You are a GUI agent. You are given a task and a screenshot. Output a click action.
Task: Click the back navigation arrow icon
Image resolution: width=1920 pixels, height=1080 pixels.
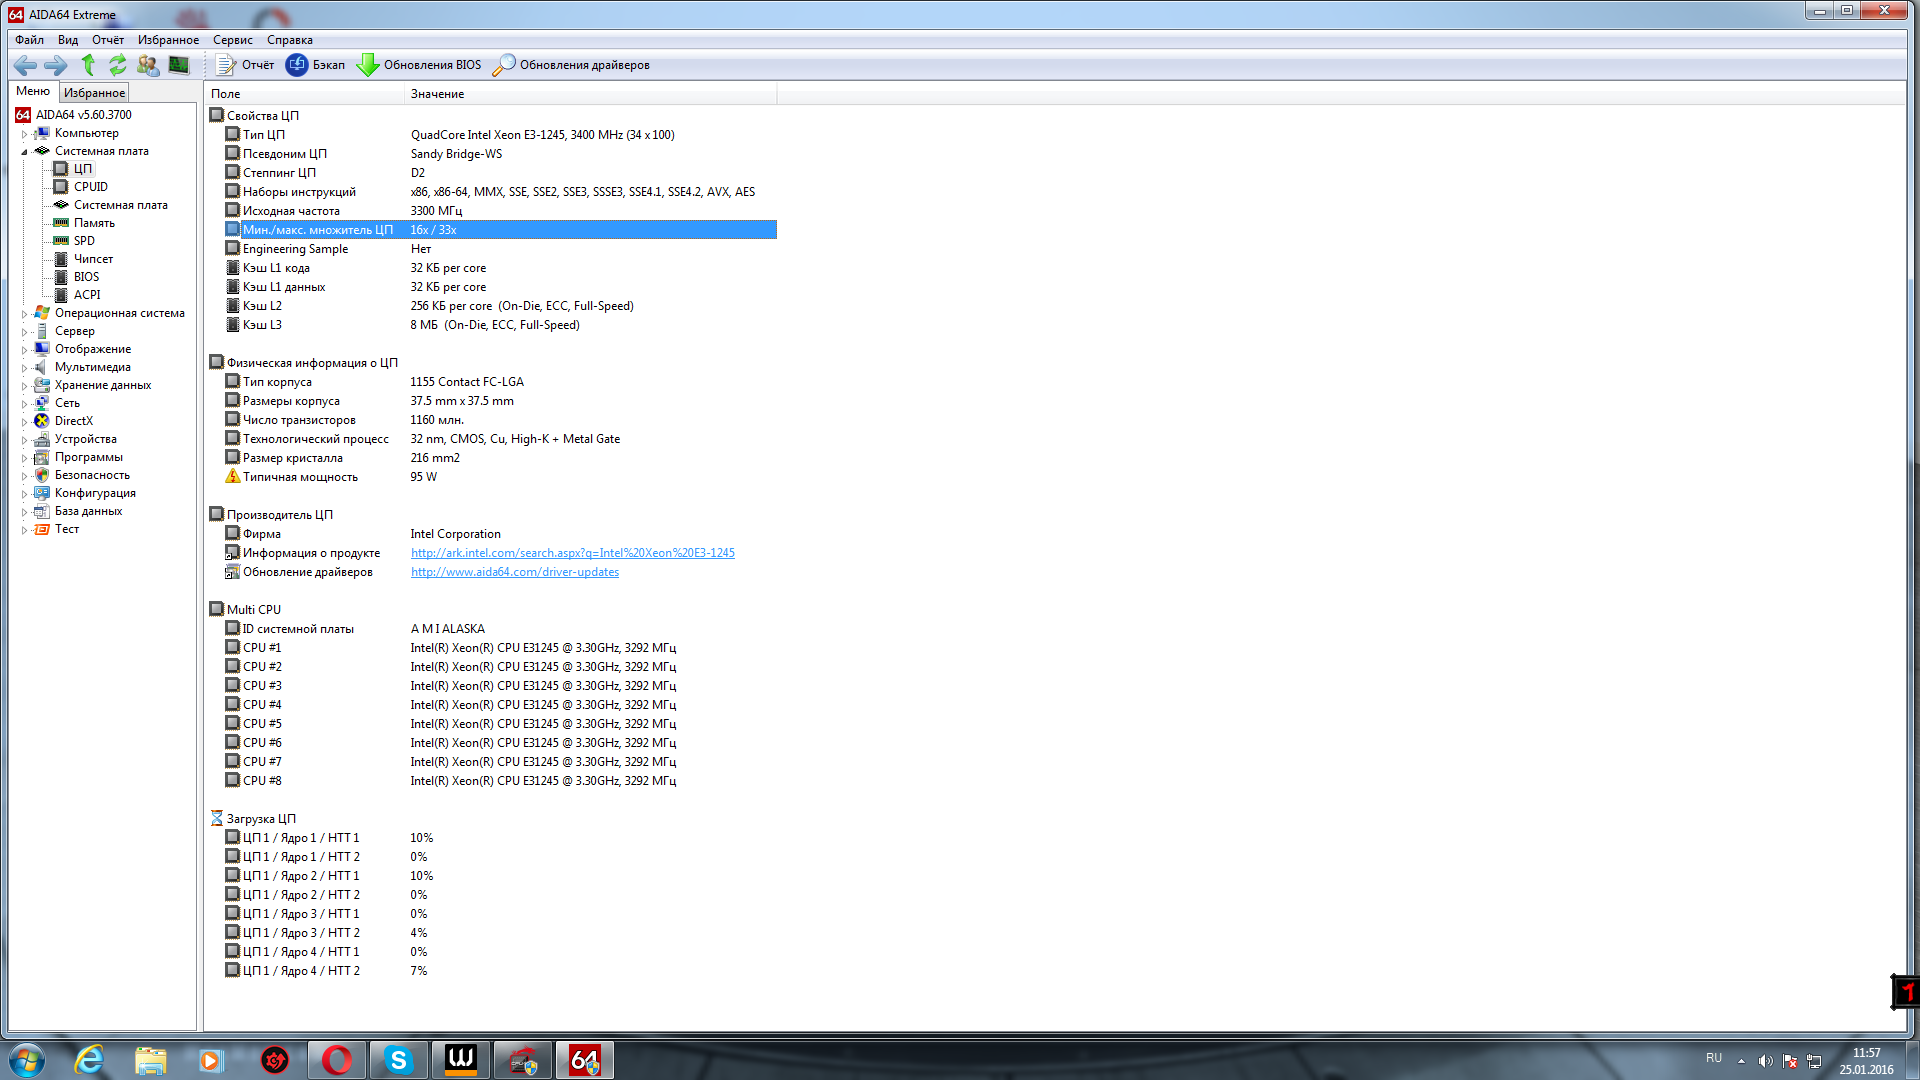click(25, 65)
